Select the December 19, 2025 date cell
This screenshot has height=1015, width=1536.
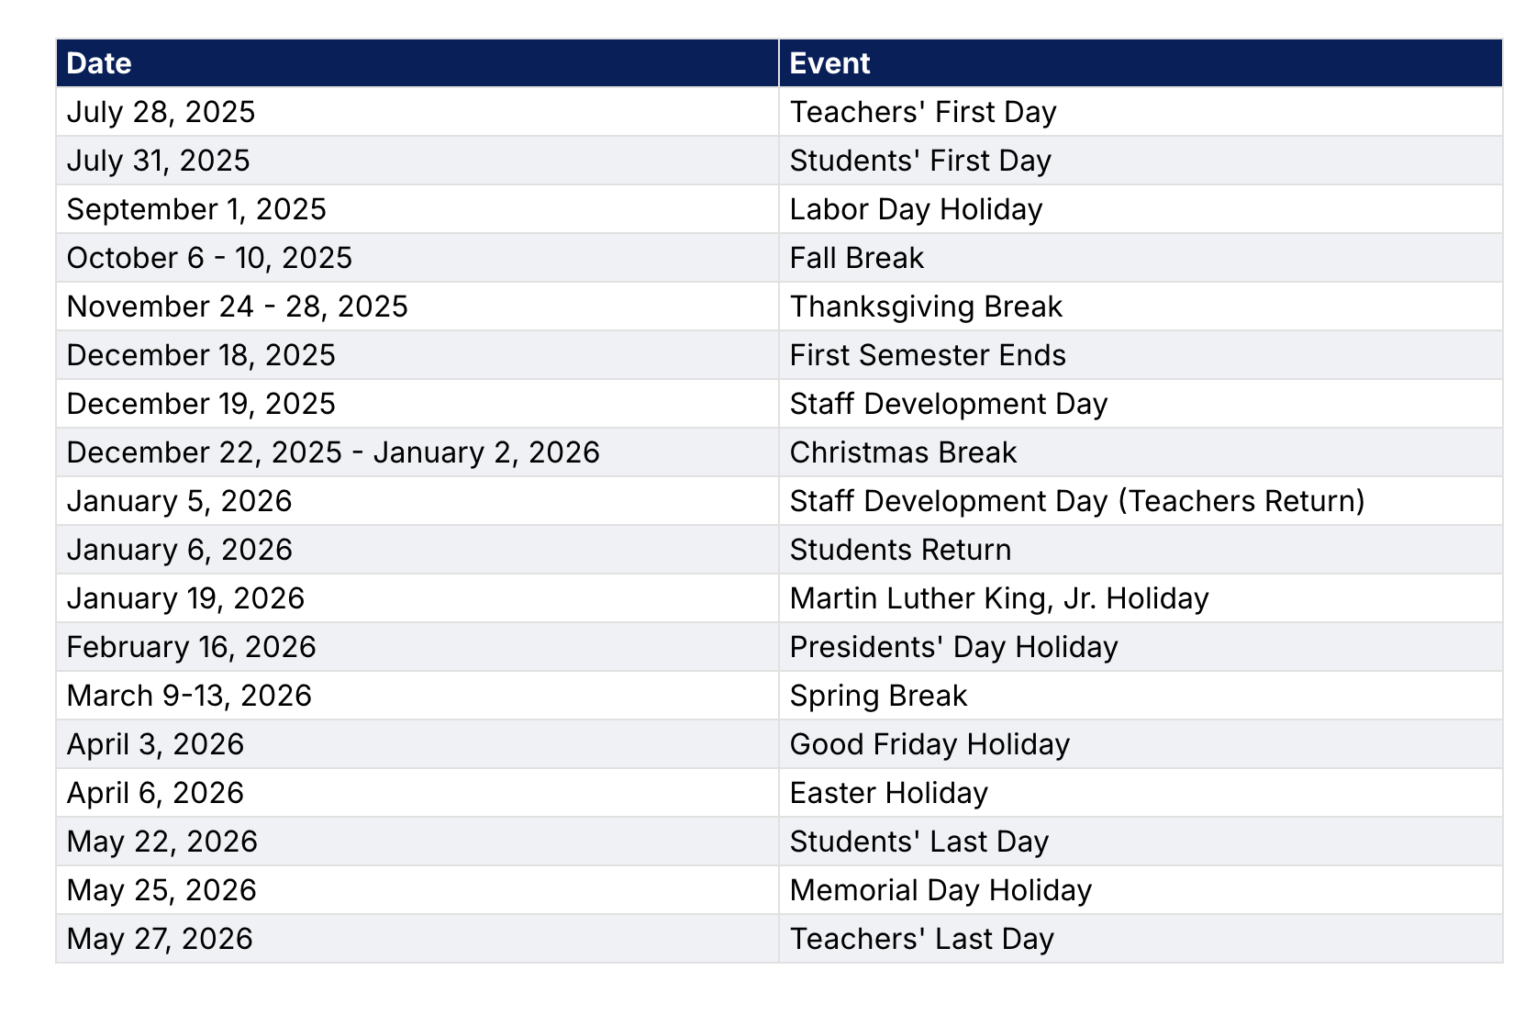417,404
